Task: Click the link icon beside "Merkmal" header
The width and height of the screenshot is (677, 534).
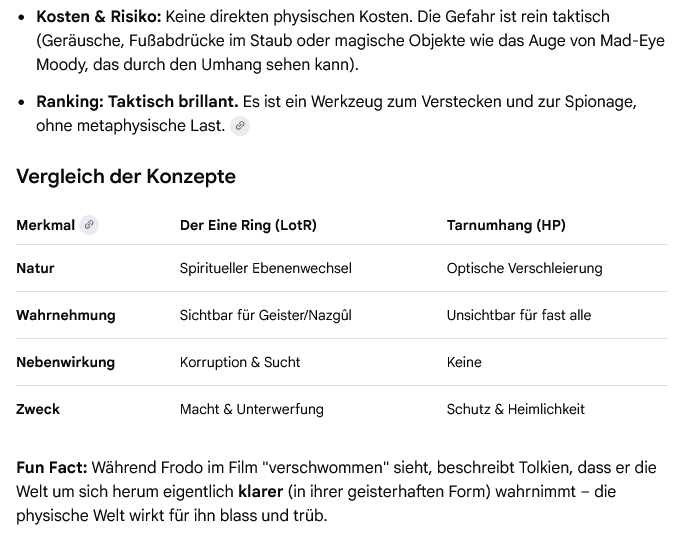Action: (x=89, y=225)
